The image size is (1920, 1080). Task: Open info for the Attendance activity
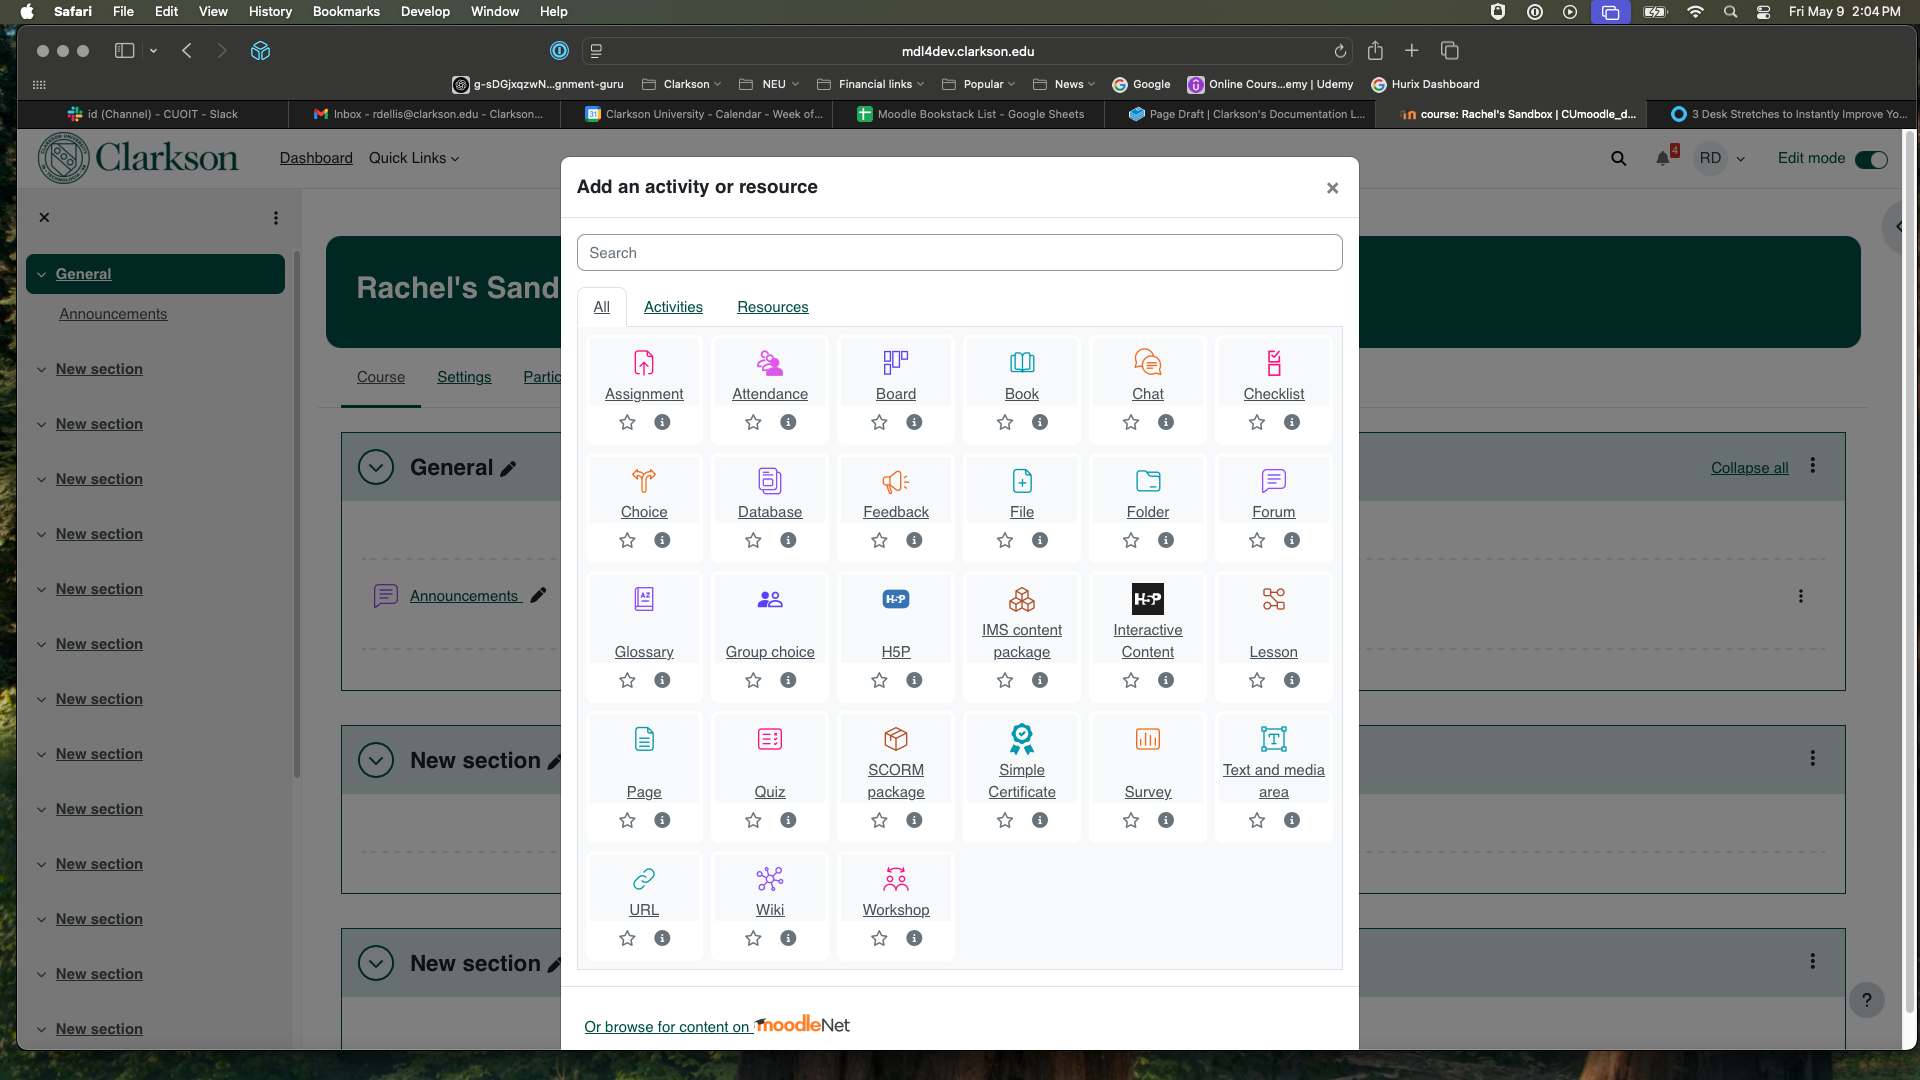(788, 422)
